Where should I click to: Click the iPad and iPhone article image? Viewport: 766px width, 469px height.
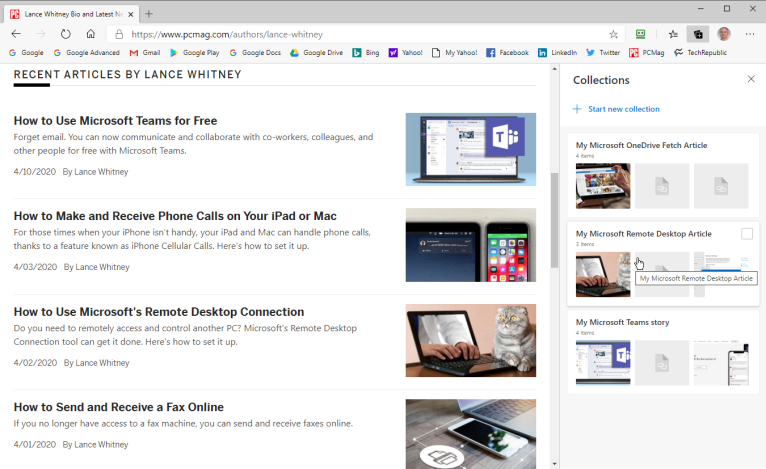point(470,245)
